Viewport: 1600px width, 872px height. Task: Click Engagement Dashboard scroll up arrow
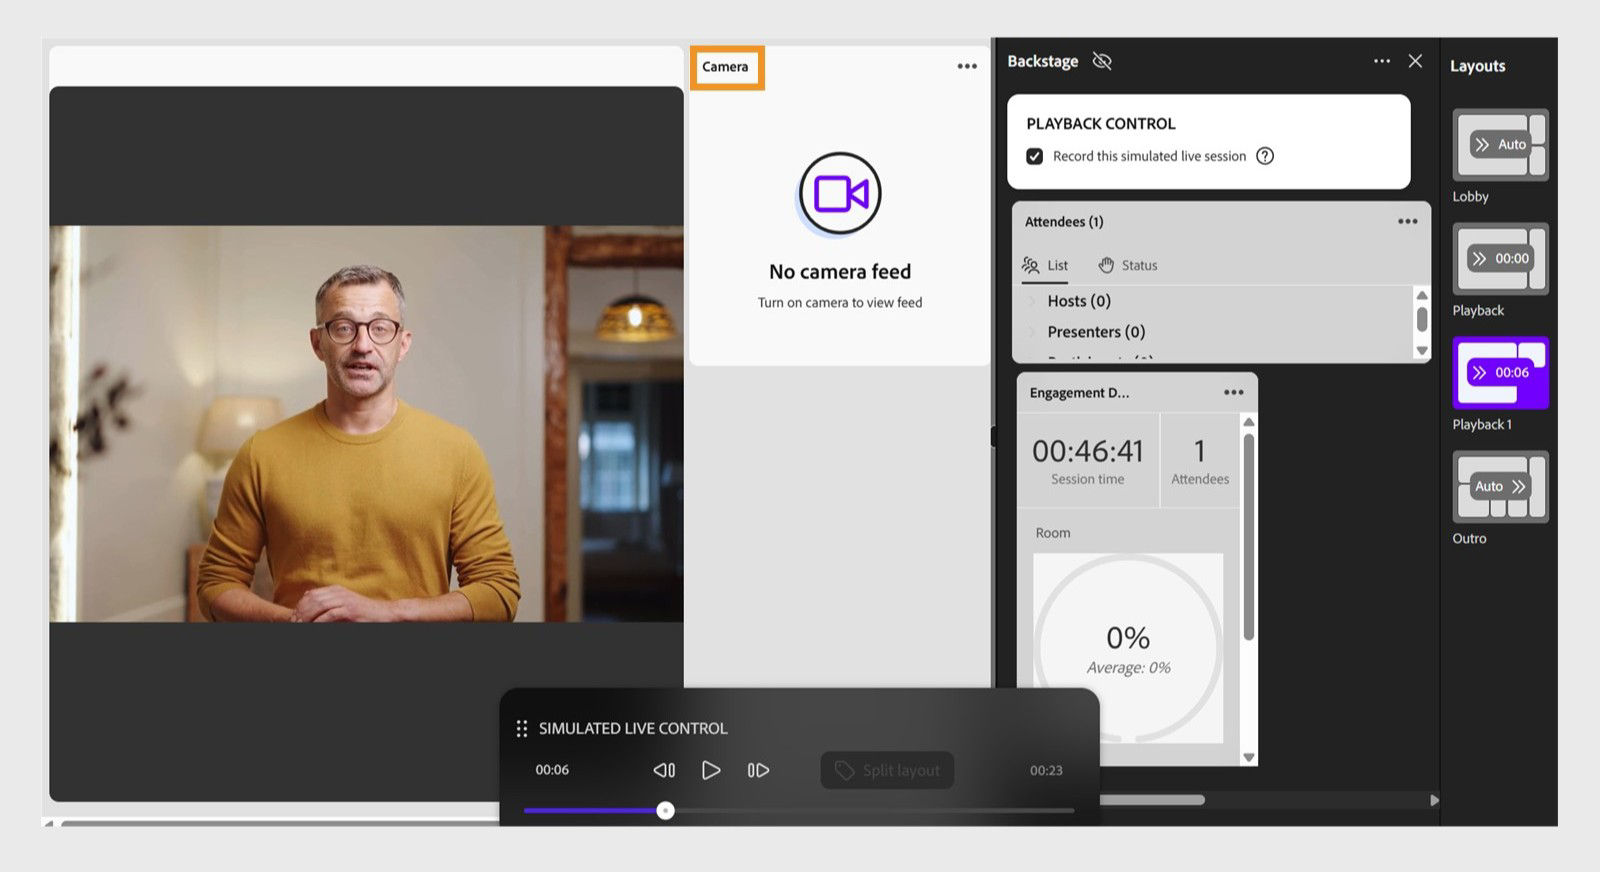pos(1248,422)
